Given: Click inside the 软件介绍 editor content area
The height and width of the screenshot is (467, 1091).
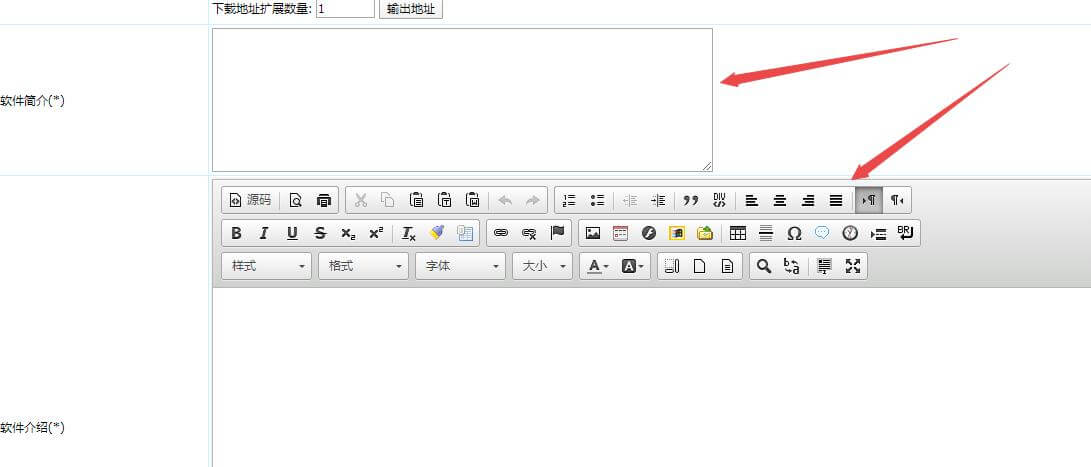Looking at the screenshot, I should point(651,377).
